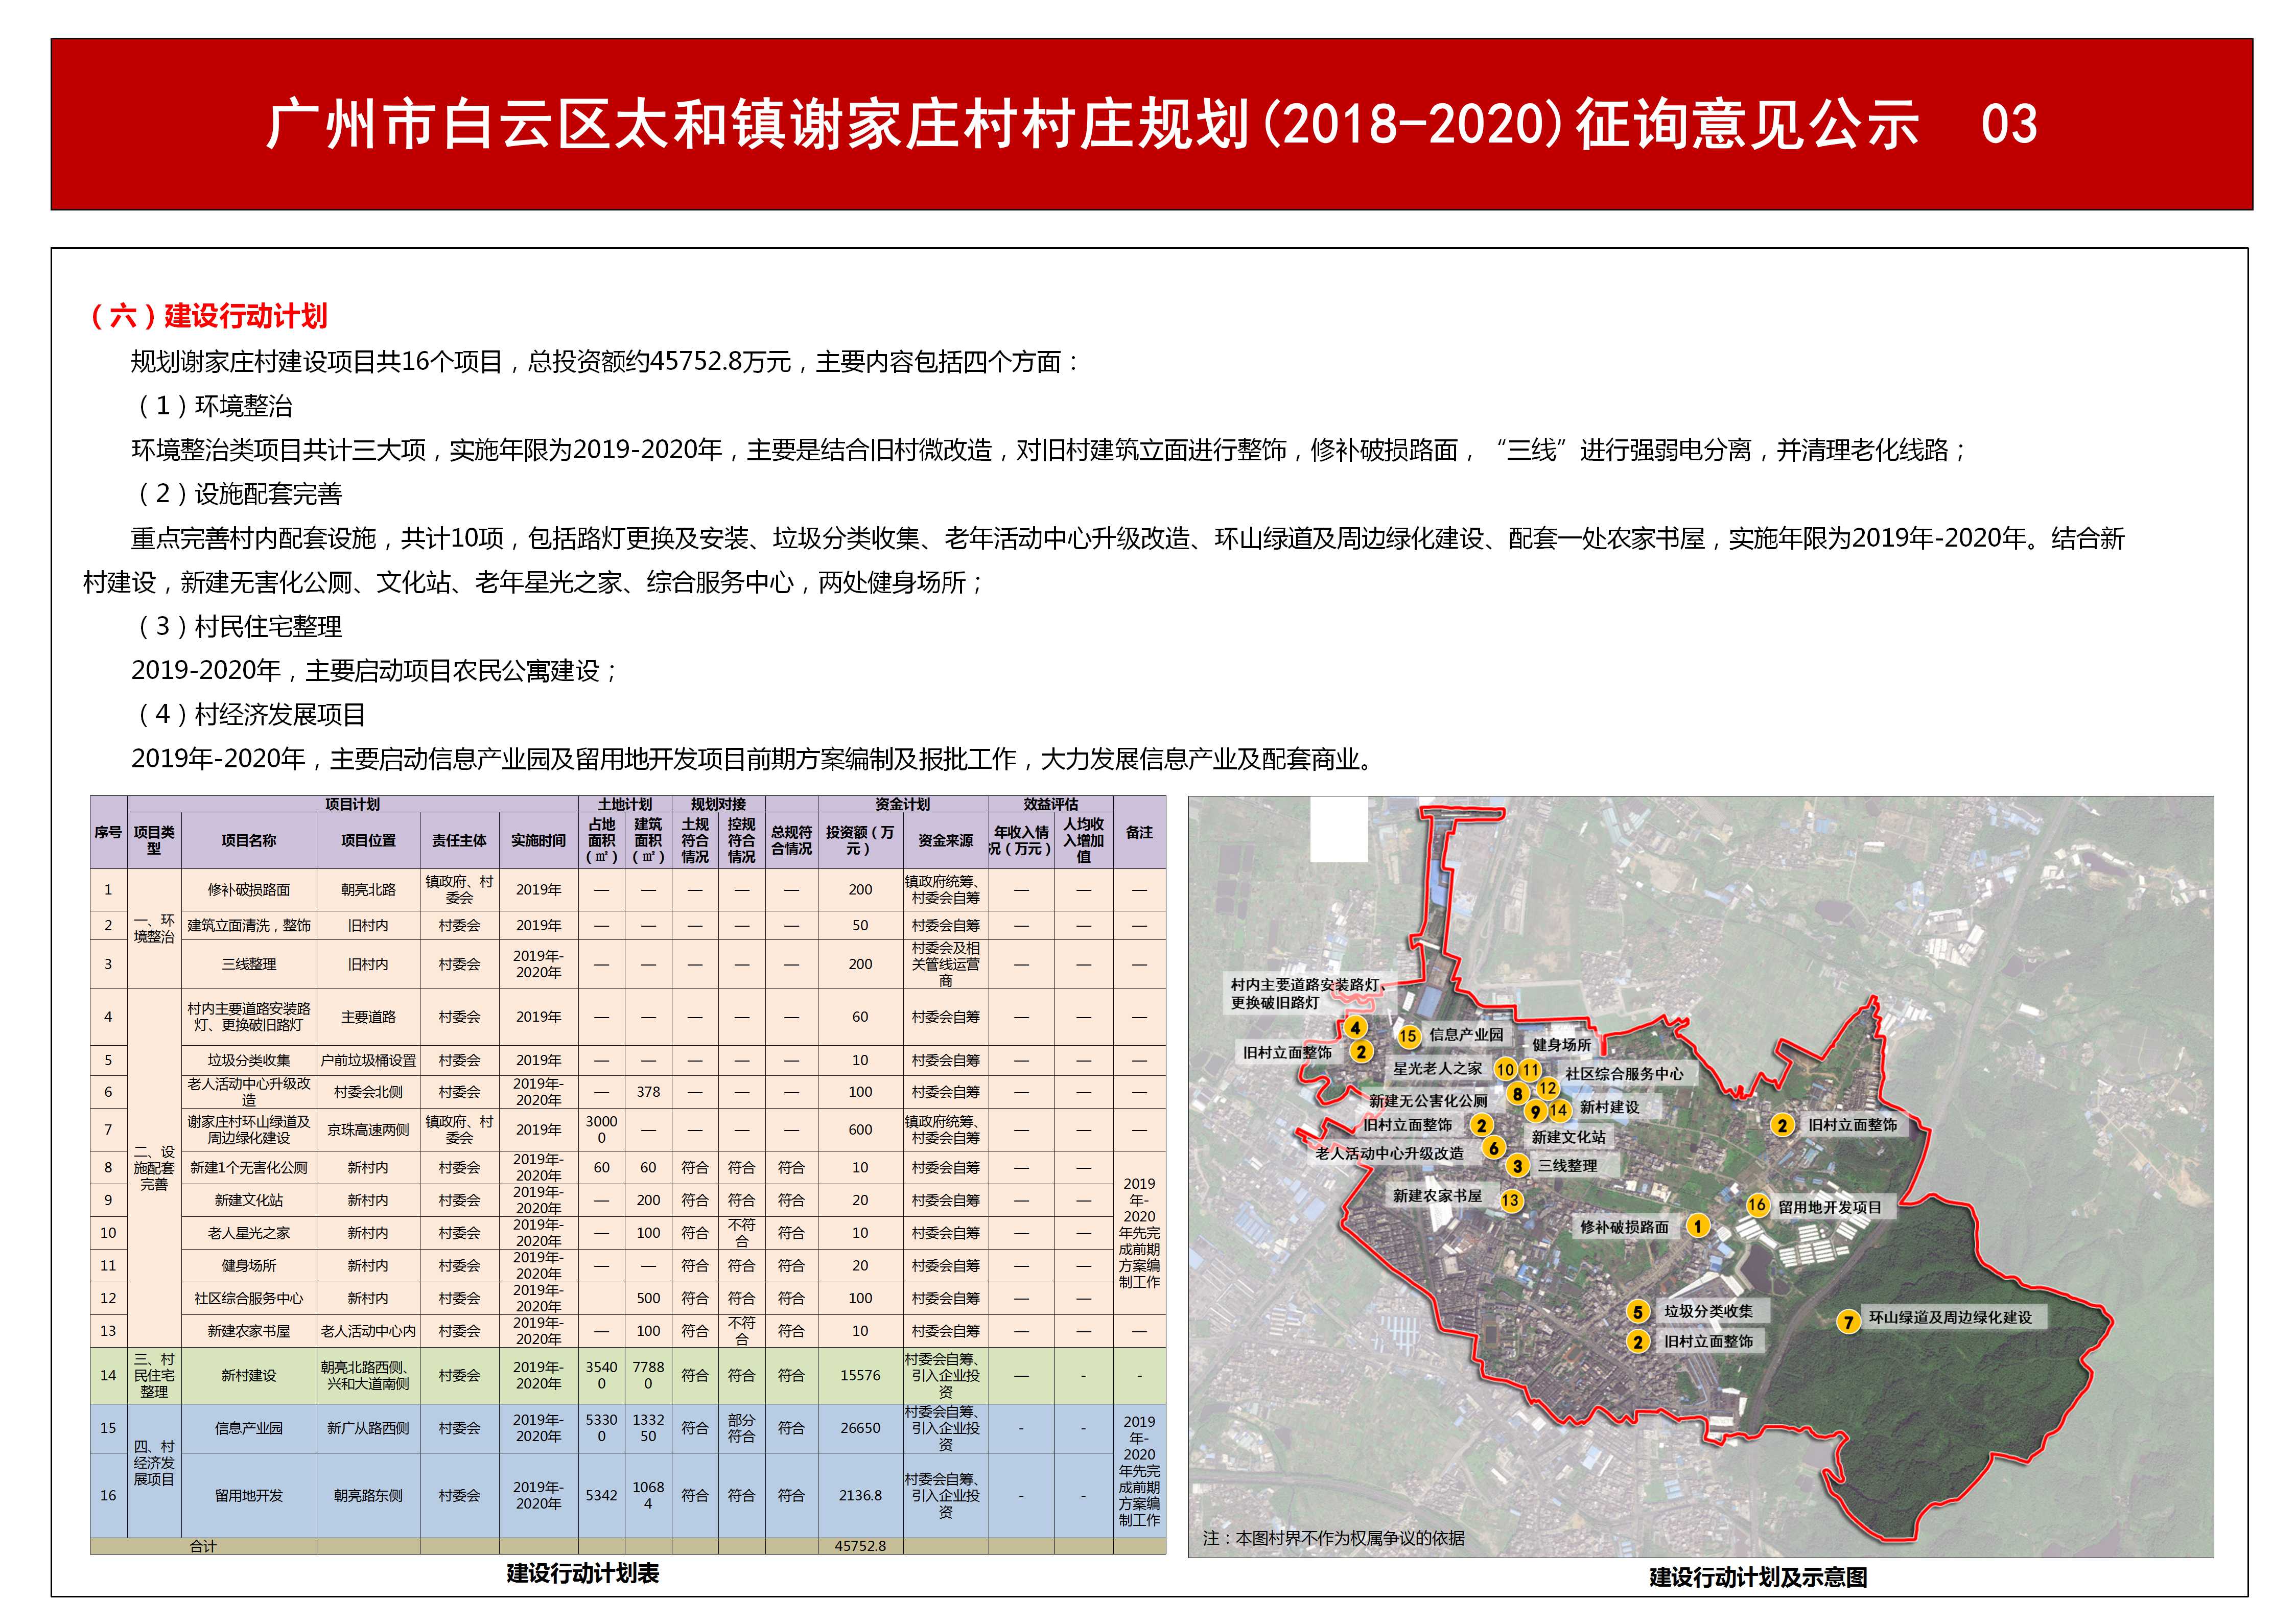Click the table cell 朝亮路东侧
Screen dimensions: 2296x1624
click(368, 1496)
